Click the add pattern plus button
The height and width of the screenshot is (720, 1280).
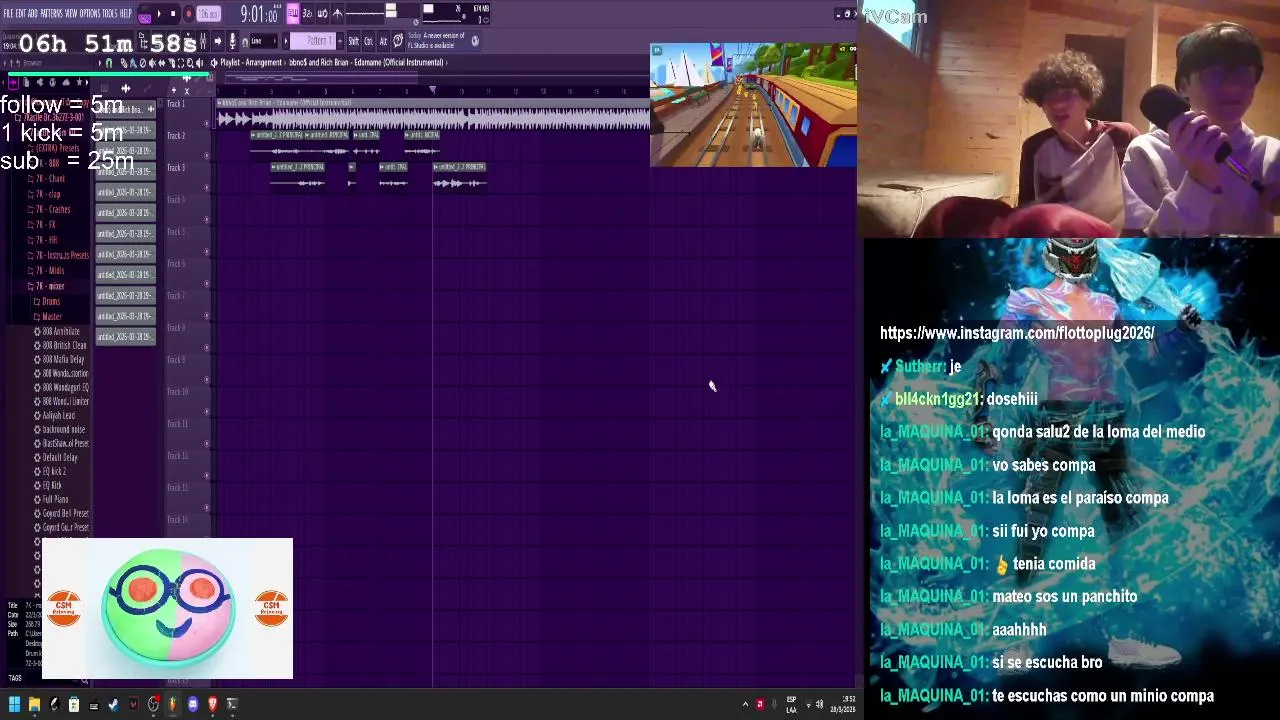[340, 41]
